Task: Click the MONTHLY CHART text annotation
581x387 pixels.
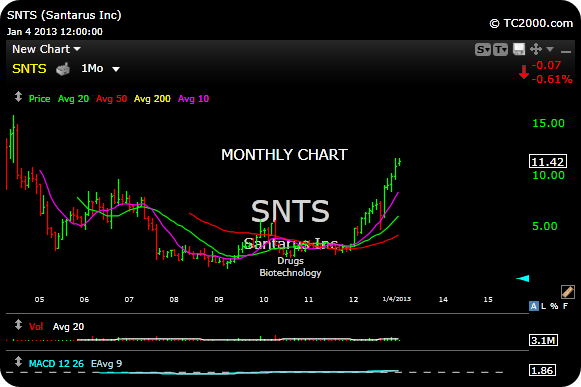Action: coord(284,155)
